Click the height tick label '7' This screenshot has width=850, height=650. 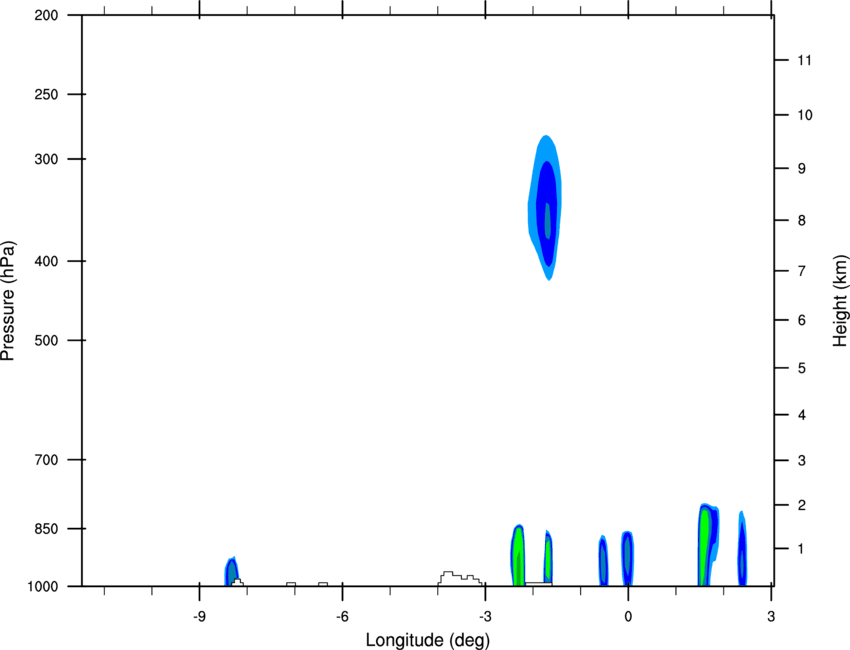[x=802, y=271]
